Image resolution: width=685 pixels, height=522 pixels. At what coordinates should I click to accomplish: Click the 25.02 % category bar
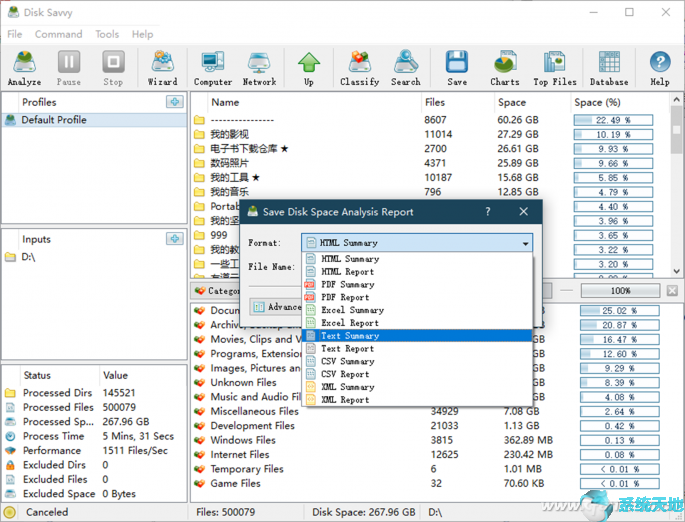tap(619, 311)
